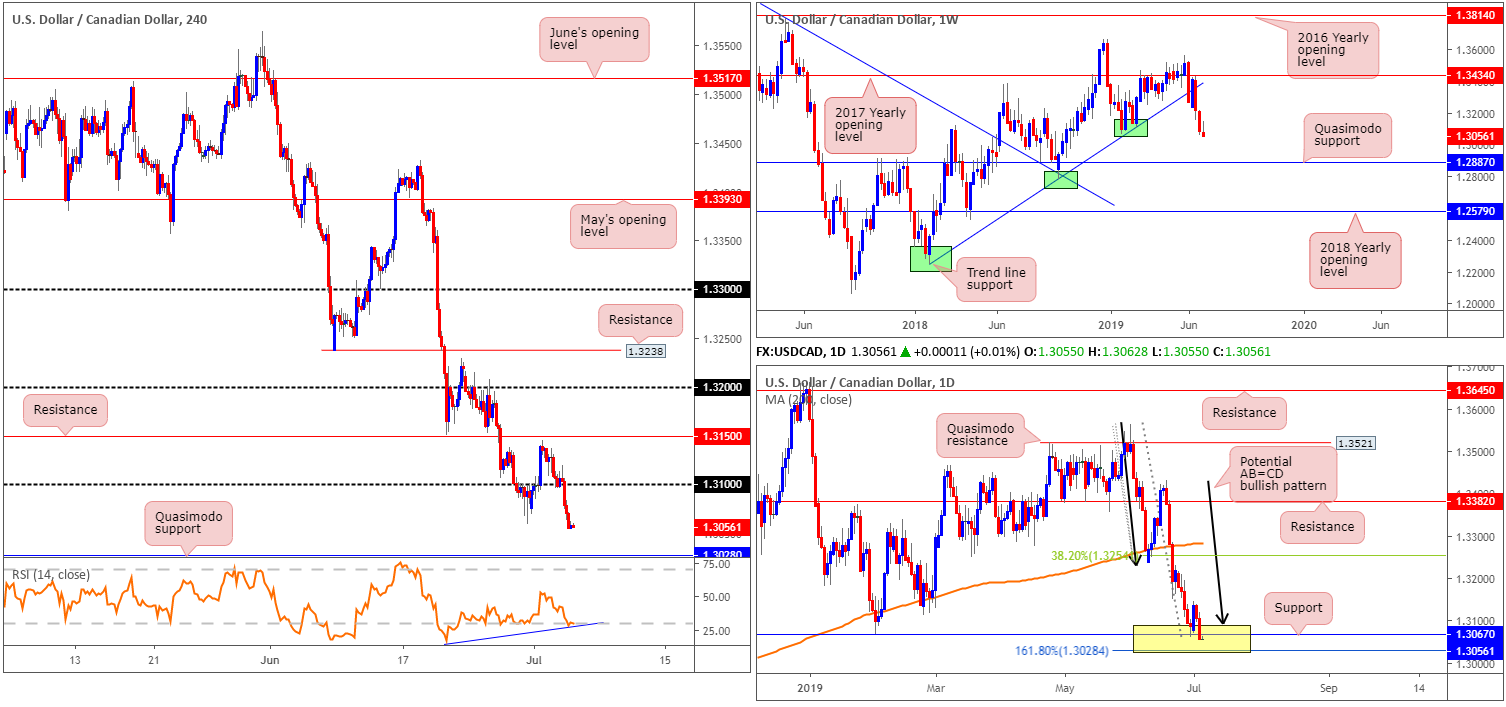The width and height of the screenshot is (1506, 707).
Task: Click the 1.30280 blue price label
Action: tap(720, 554)
